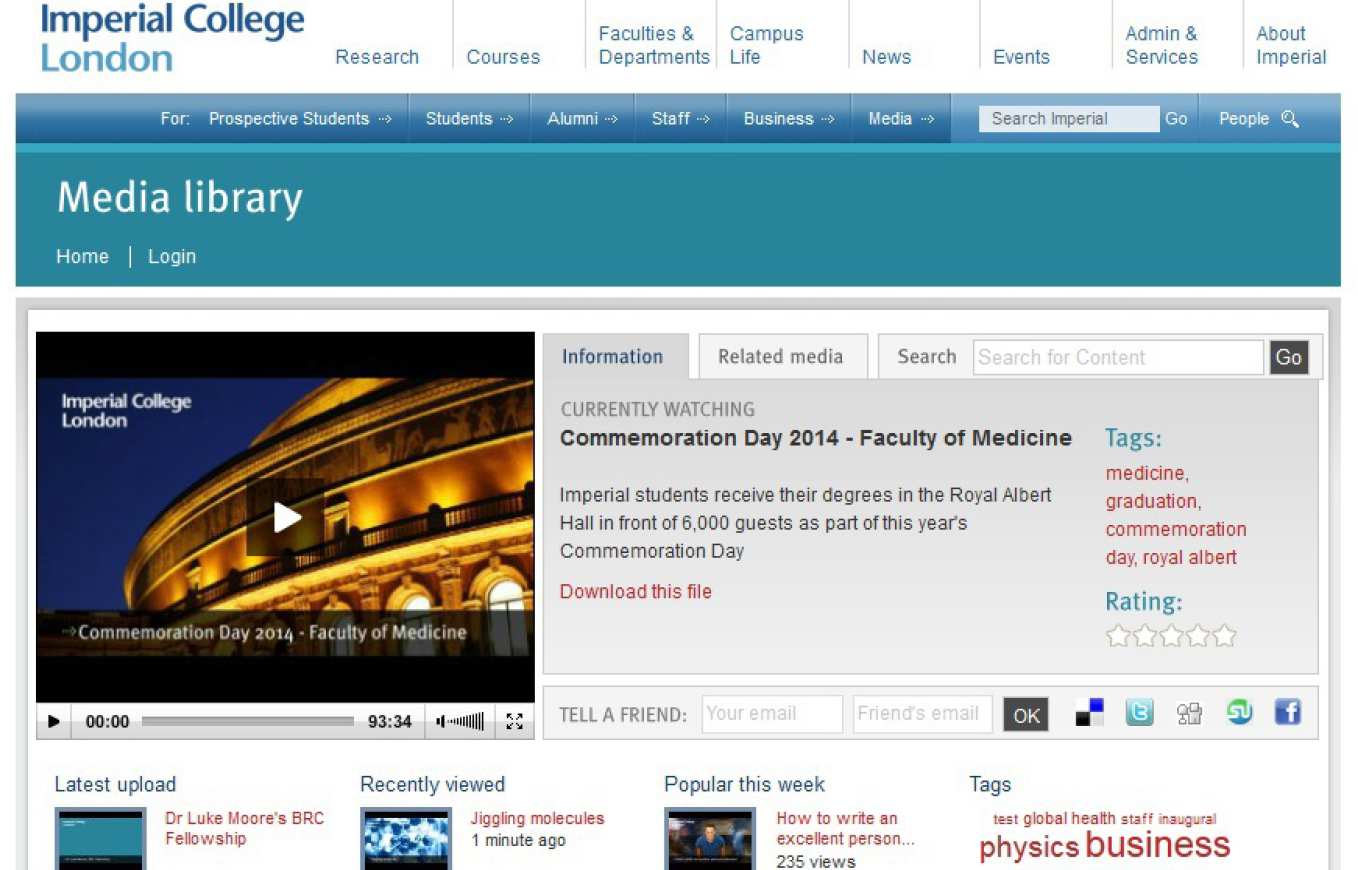This screenshot has width=1358, height=870.
Task: Play the video using center play button
Action: pos(287,517)
